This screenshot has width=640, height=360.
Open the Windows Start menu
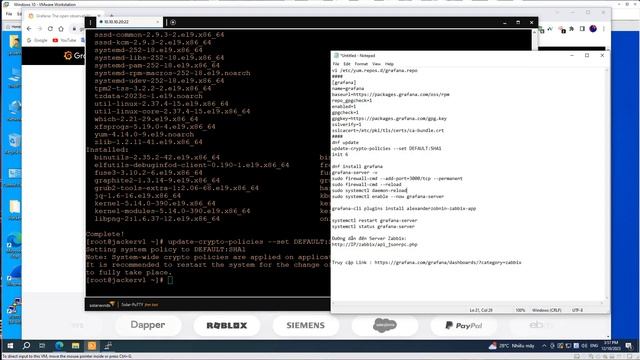pos(10,346)
